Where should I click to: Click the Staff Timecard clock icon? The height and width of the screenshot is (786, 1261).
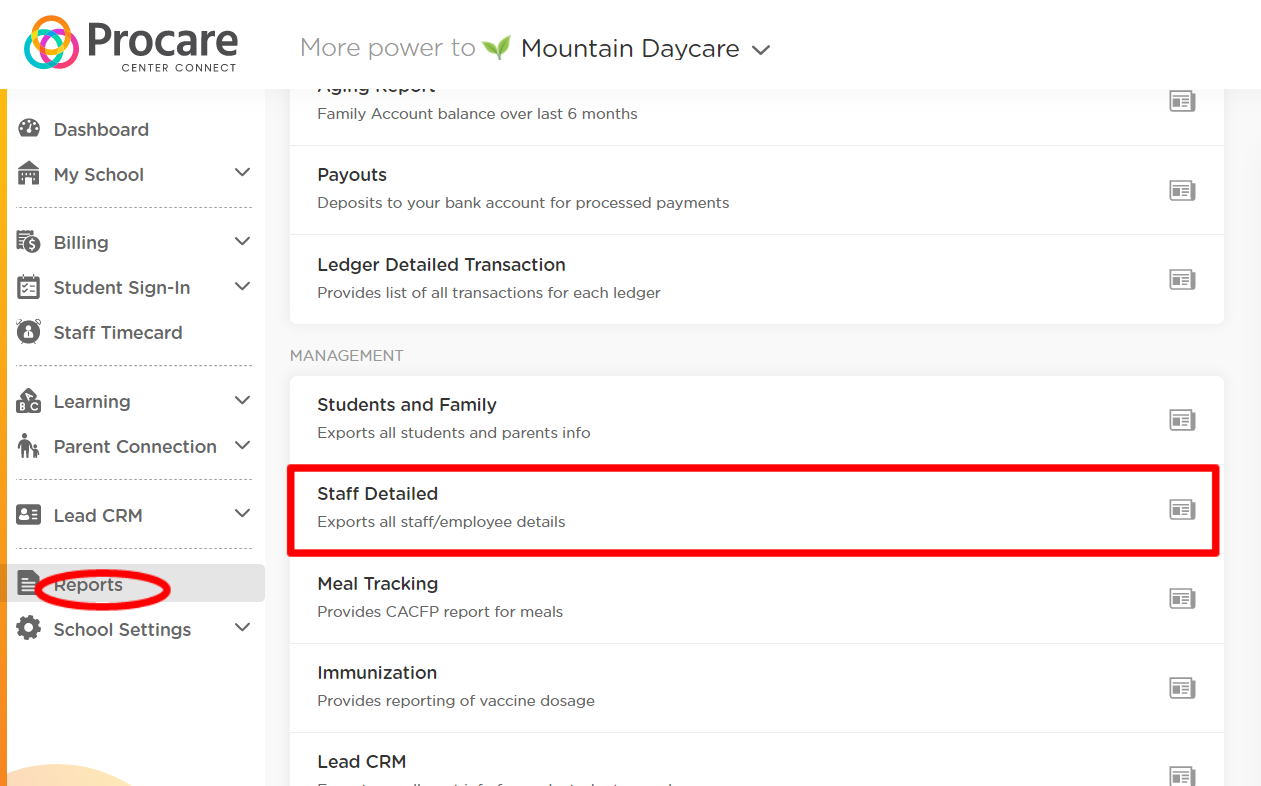pos(29,332)
